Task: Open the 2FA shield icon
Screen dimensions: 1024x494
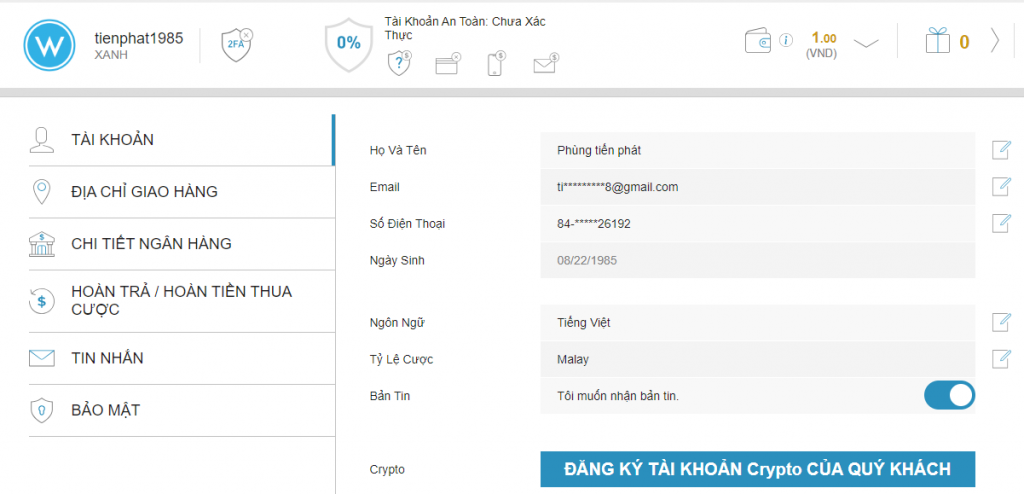Action: point(236,45)
